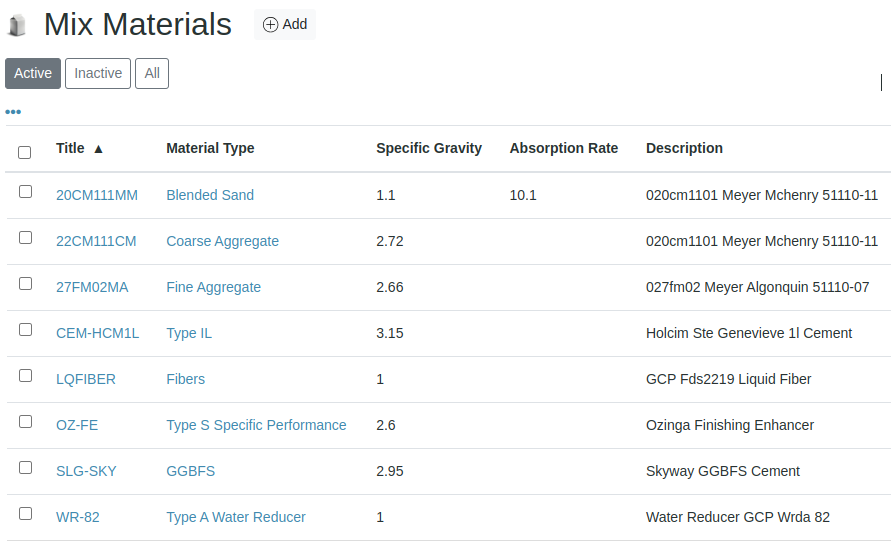Viewport: 891px width, 544px height.
Task: Select the CEM-HCM1L row checkbox
Action: point(25,329)
